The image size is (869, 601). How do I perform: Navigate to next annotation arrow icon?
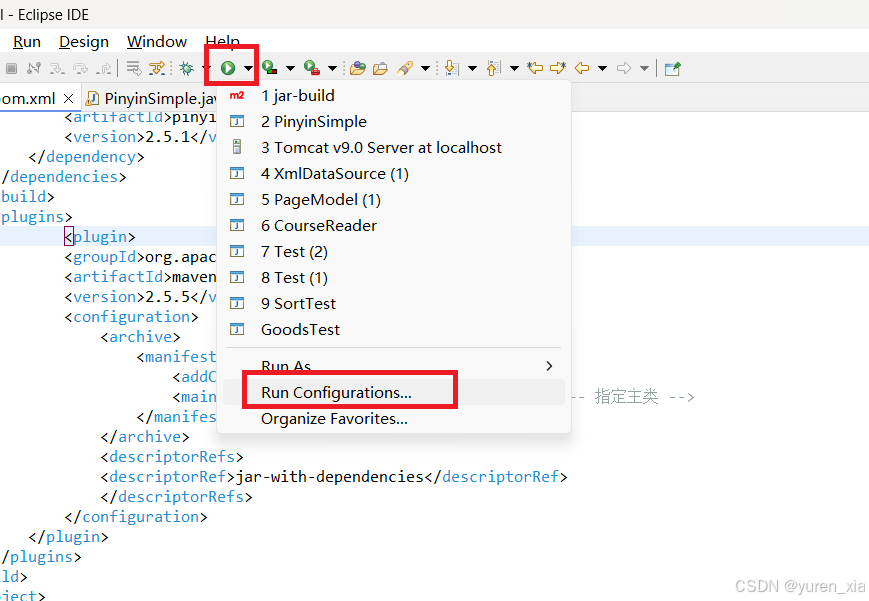[450, 67]
